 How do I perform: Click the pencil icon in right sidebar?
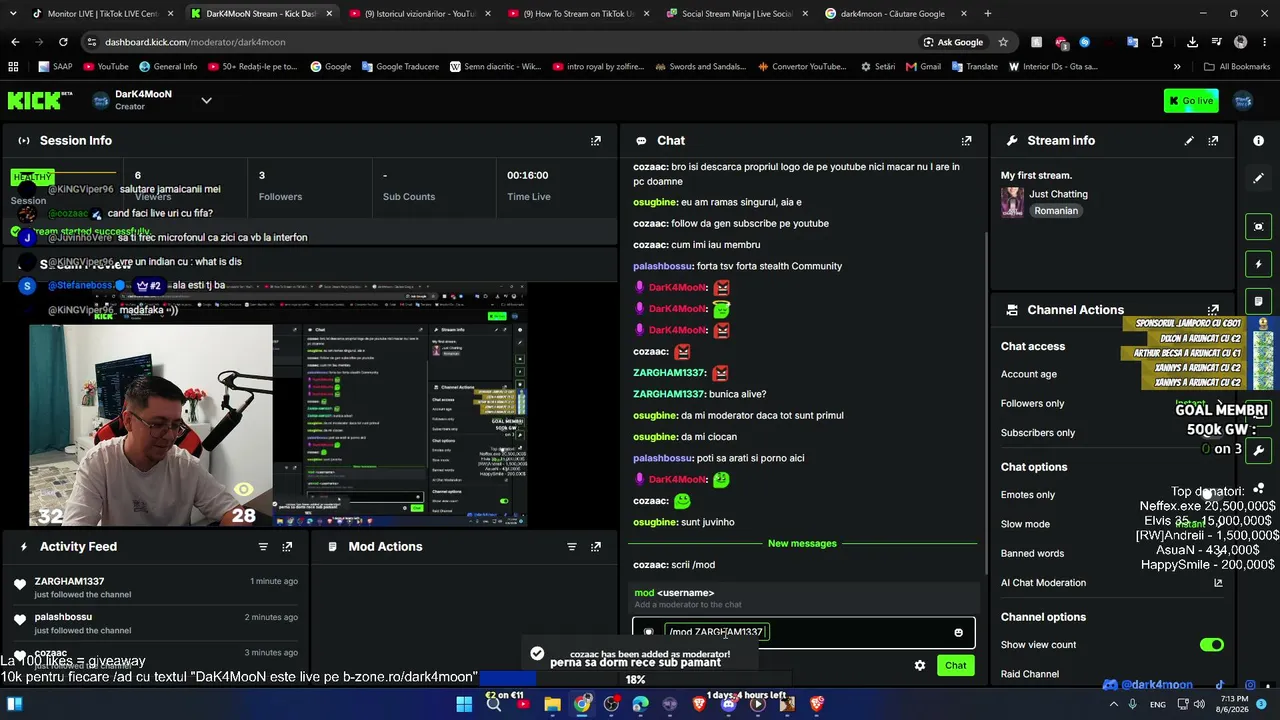coord(1259,178)
